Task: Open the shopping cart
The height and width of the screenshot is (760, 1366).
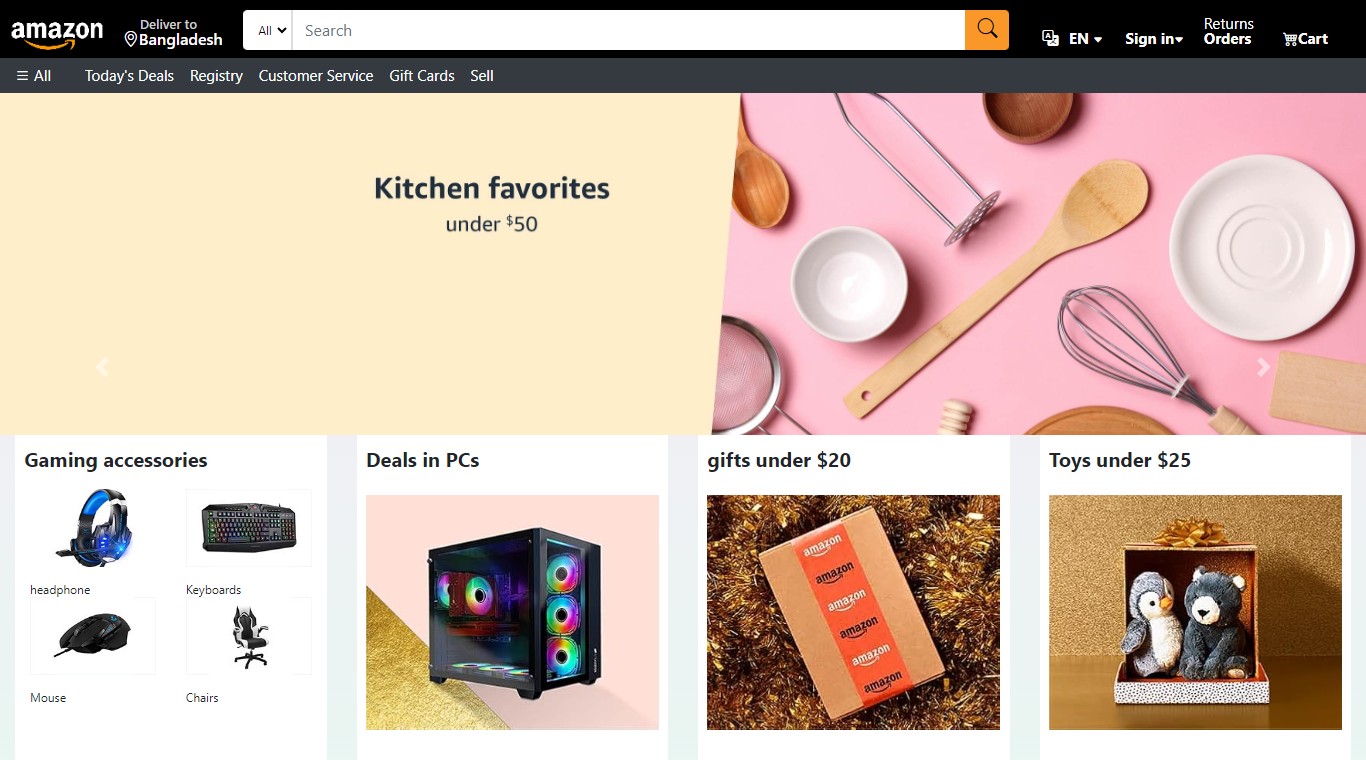Action: pyautogui.click(x=1305, y=39)
